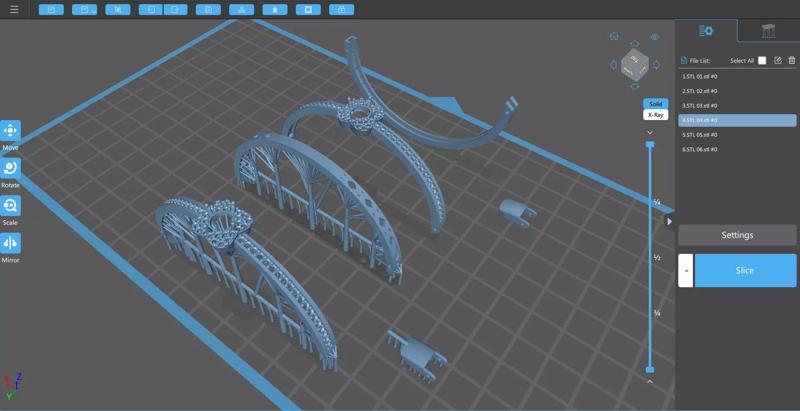Click the bottom handle of layer slider
Viewport: 800px width, 411px height.
[x=650, y=369]
